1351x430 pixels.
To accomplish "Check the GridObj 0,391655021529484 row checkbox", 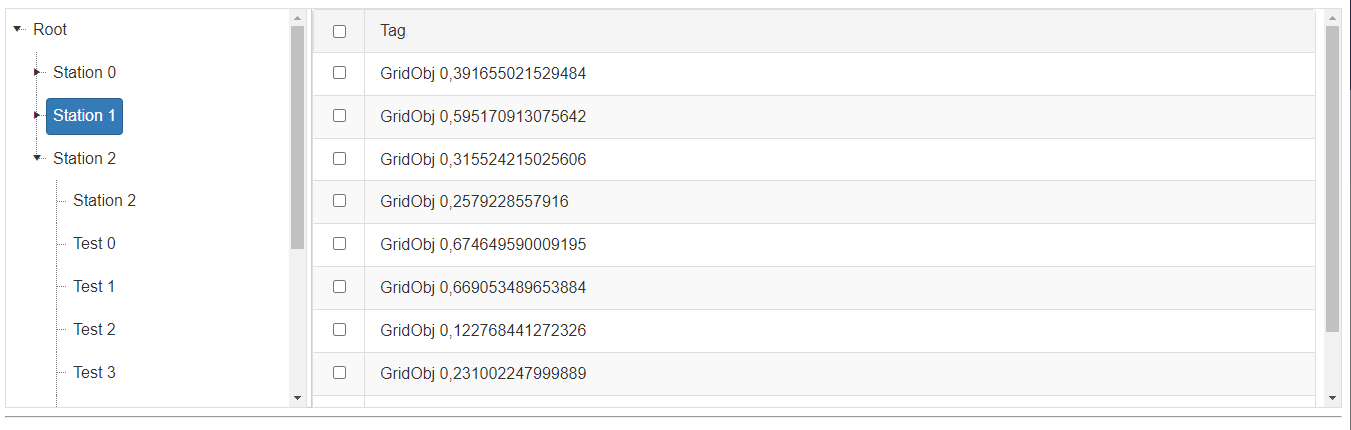I will (339, 73).
